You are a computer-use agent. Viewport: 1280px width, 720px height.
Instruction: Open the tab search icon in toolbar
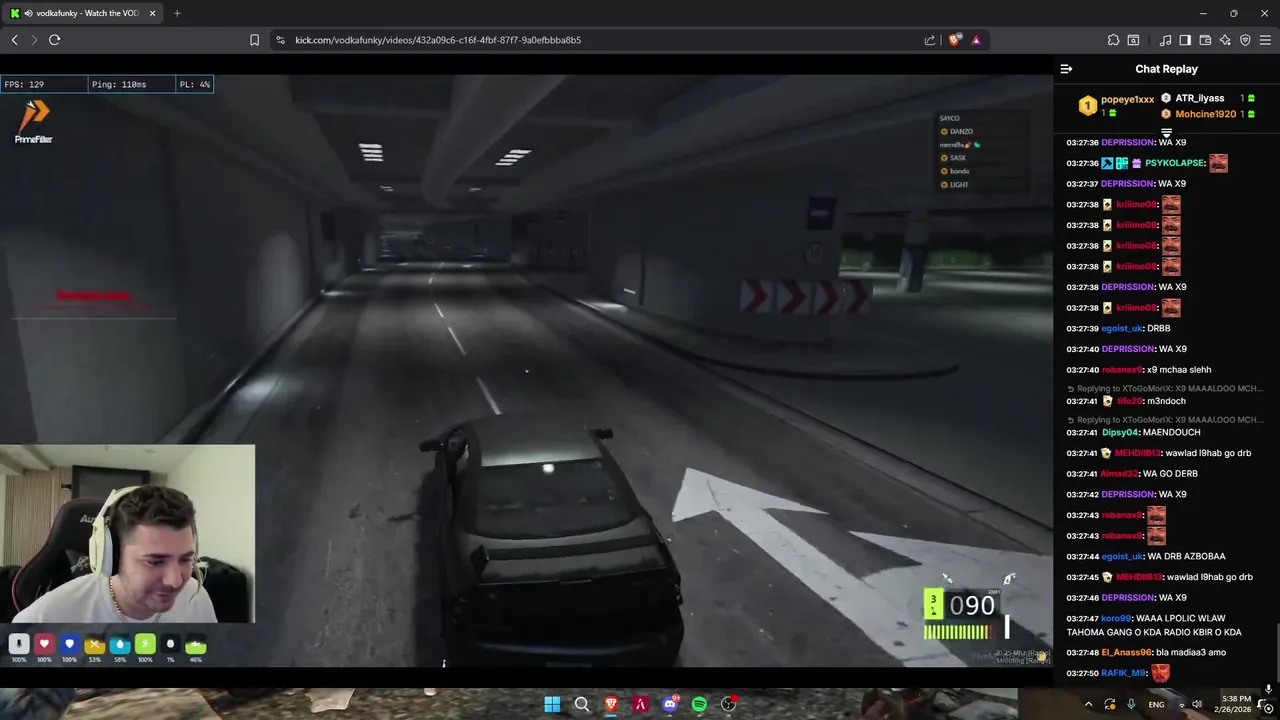point(1133,40)
